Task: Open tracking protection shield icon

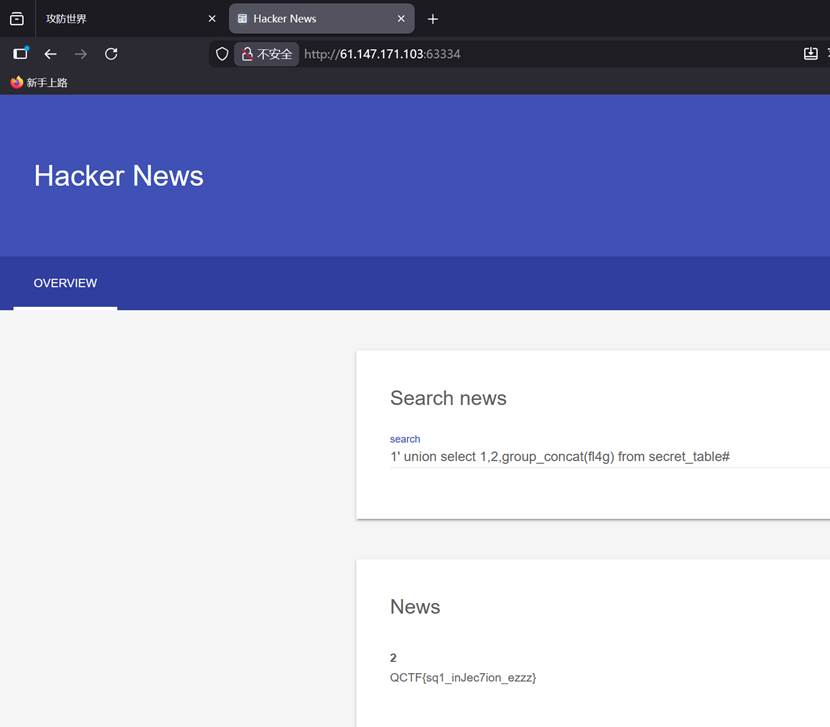Action: pos(222,54)
